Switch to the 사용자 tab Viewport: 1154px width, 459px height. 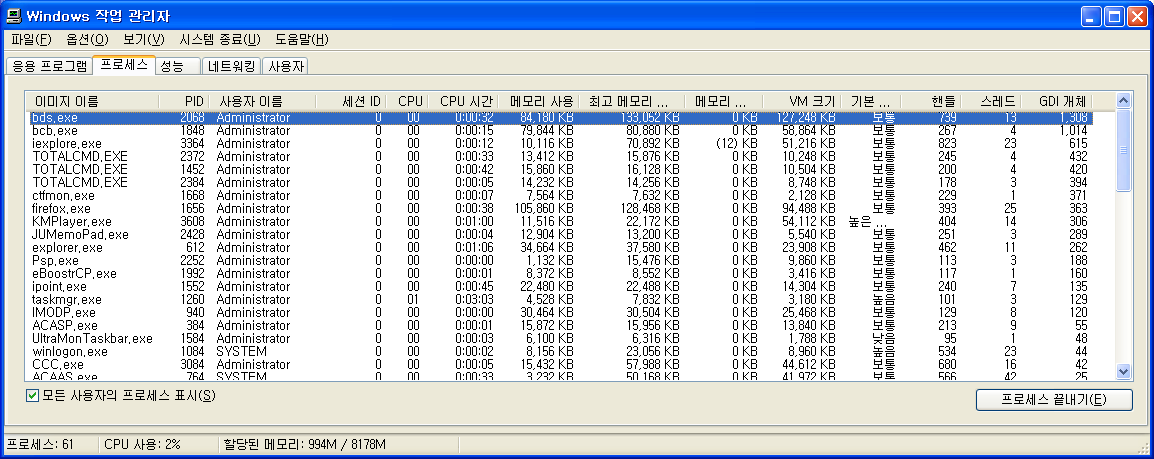click(x=286, y=67)
